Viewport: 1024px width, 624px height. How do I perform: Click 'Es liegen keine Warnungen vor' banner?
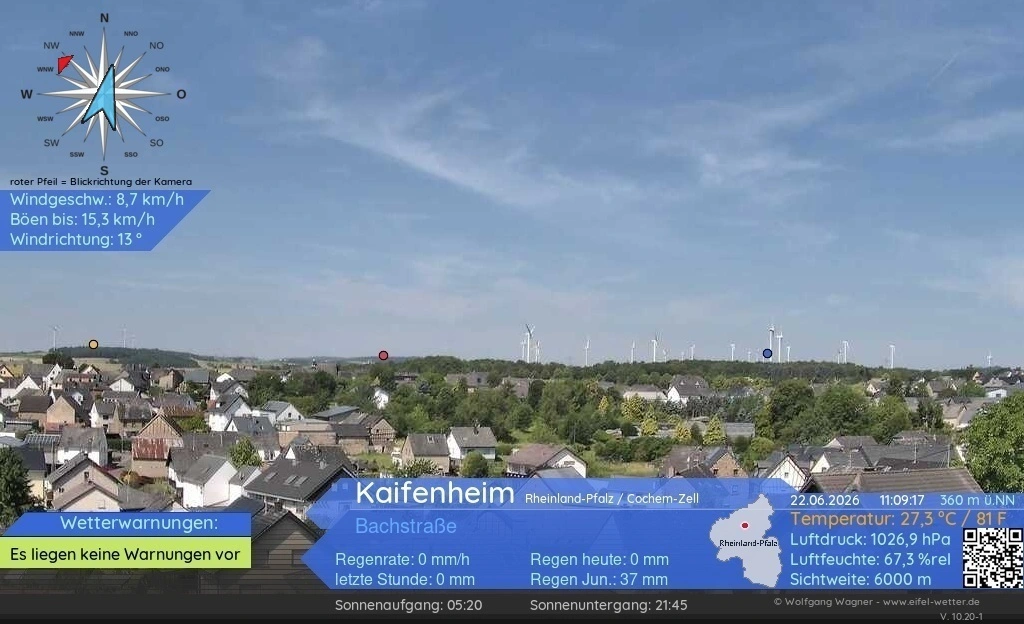point(125,554)
